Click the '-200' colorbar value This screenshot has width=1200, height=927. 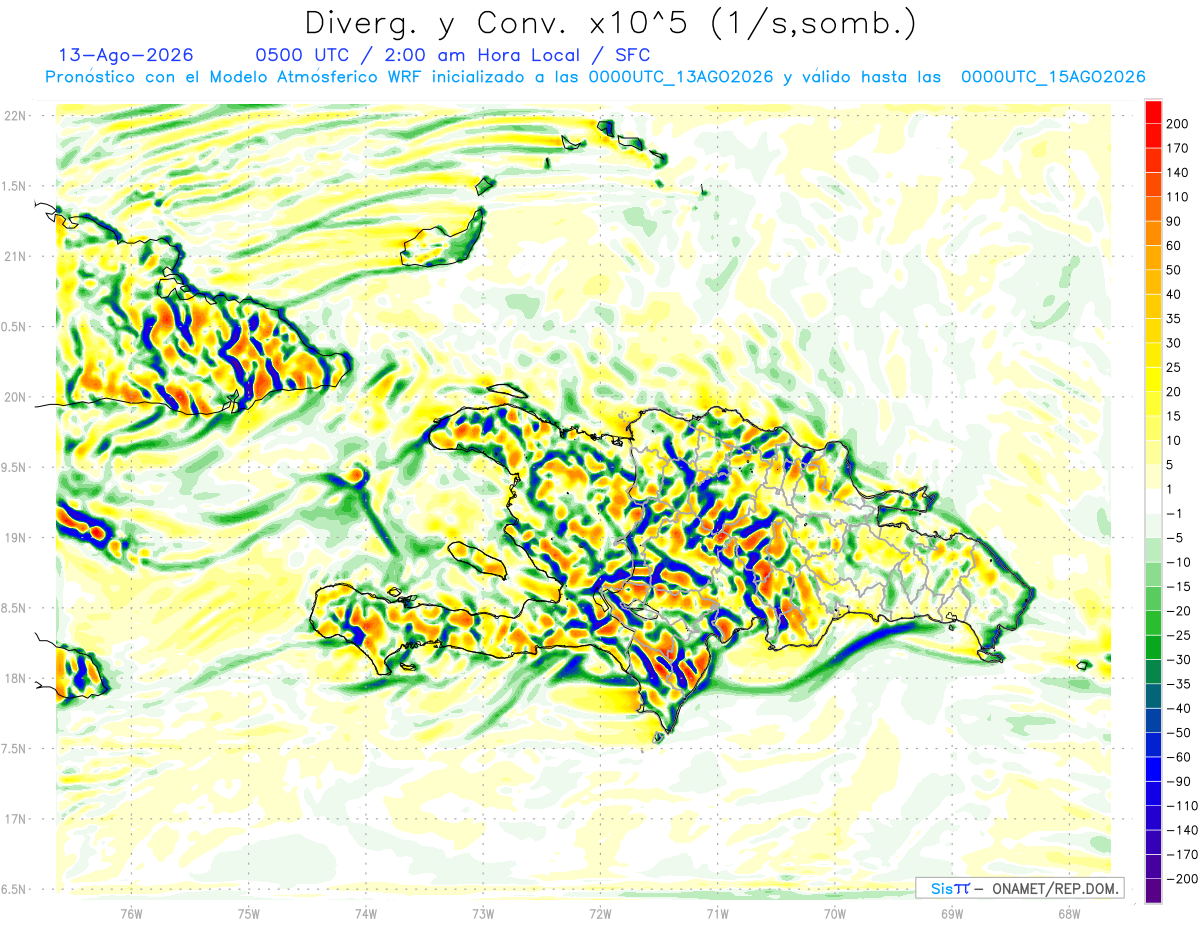tap(1183, 878)
